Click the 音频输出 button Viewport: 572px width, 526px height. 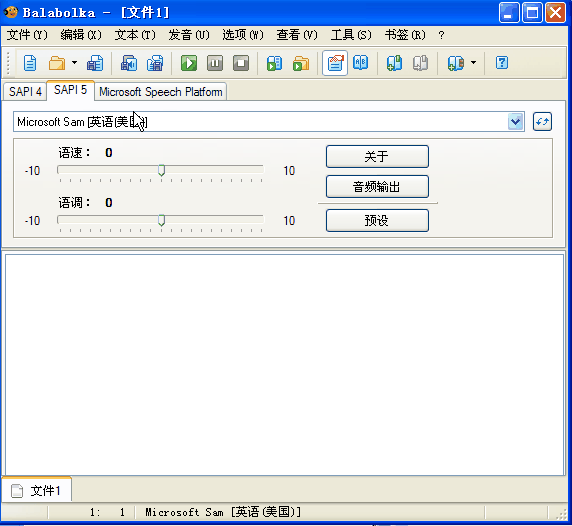click(x=377, y=187)
